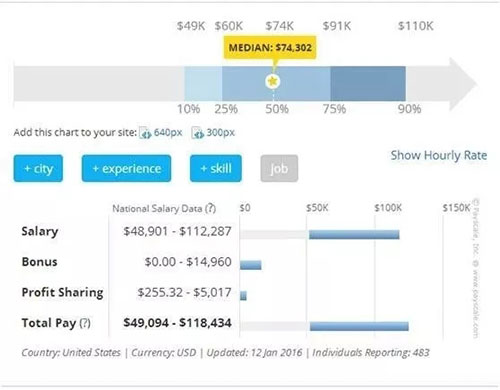Add a skill filter
This screenshot has height=390, width=500.
click(x=216, y=168)
